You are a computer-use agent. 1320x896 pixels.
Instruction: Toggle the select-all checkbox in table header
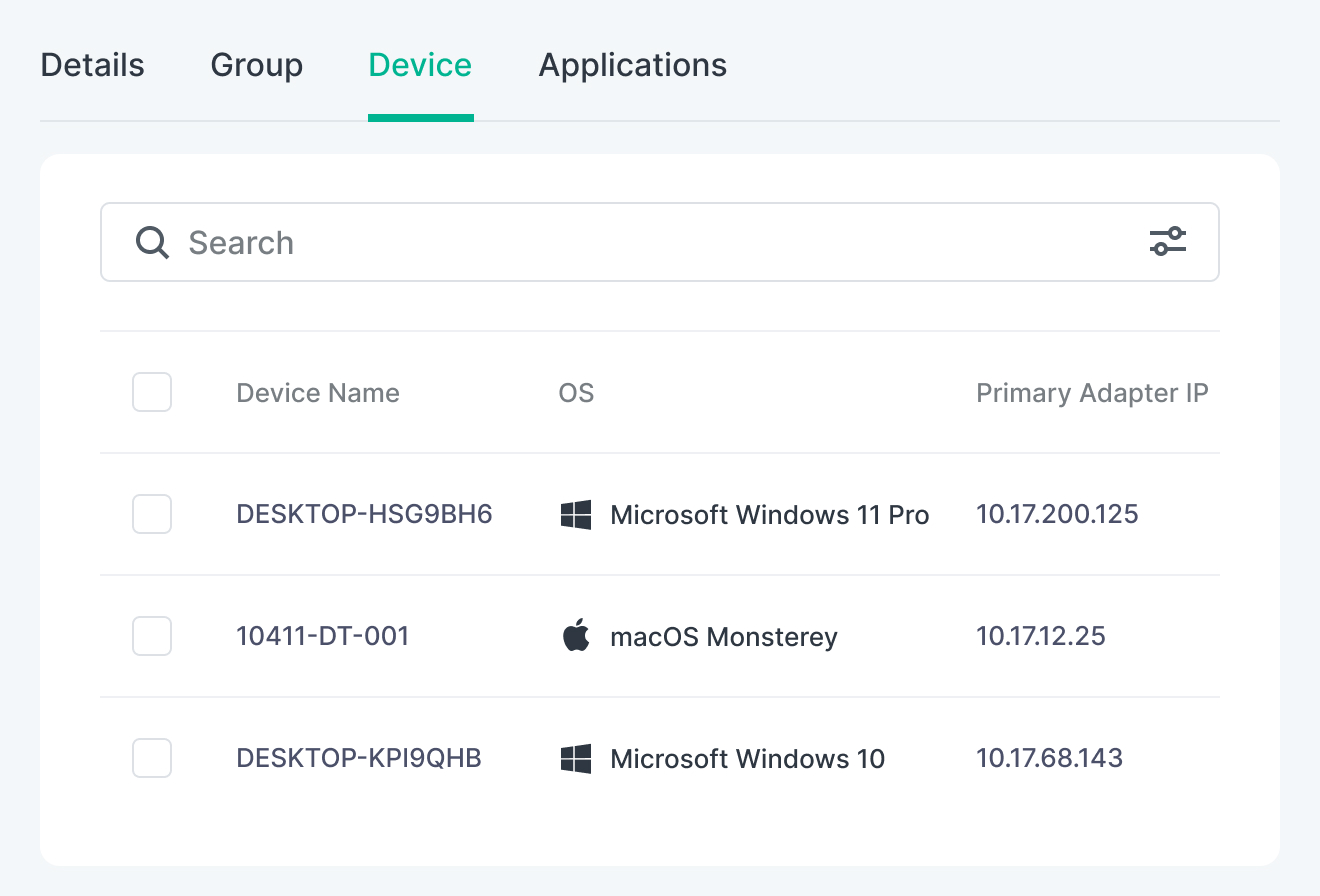pos(152,392)
